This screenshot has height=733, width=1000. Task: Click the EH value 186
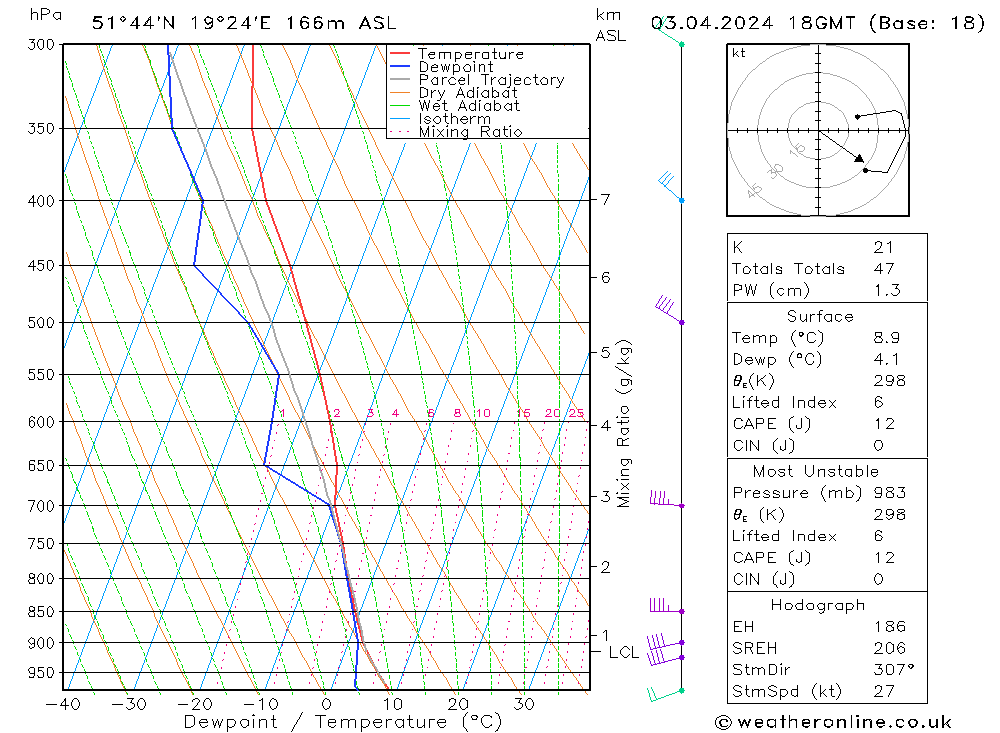pos(890,627)
